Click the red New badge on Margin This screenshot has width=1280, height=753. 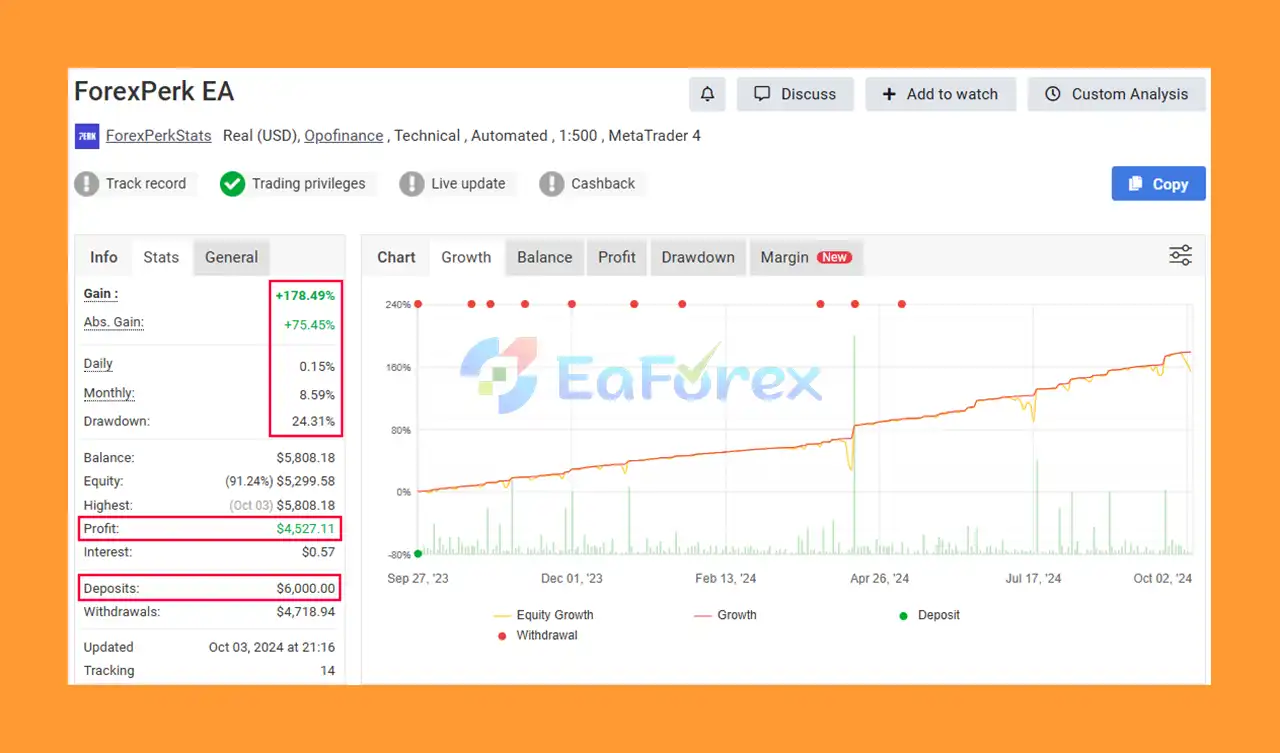click(834, 257)
